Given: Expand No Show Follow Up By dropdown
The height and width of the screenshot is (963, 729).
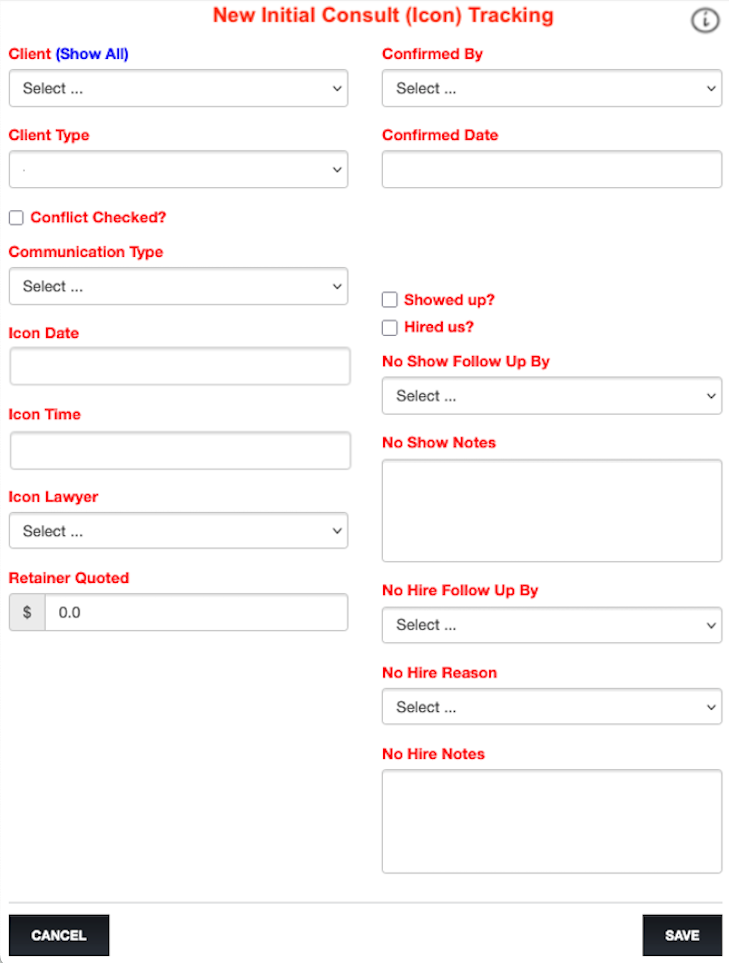Looking at the screenshot, I should coord(551,396).
